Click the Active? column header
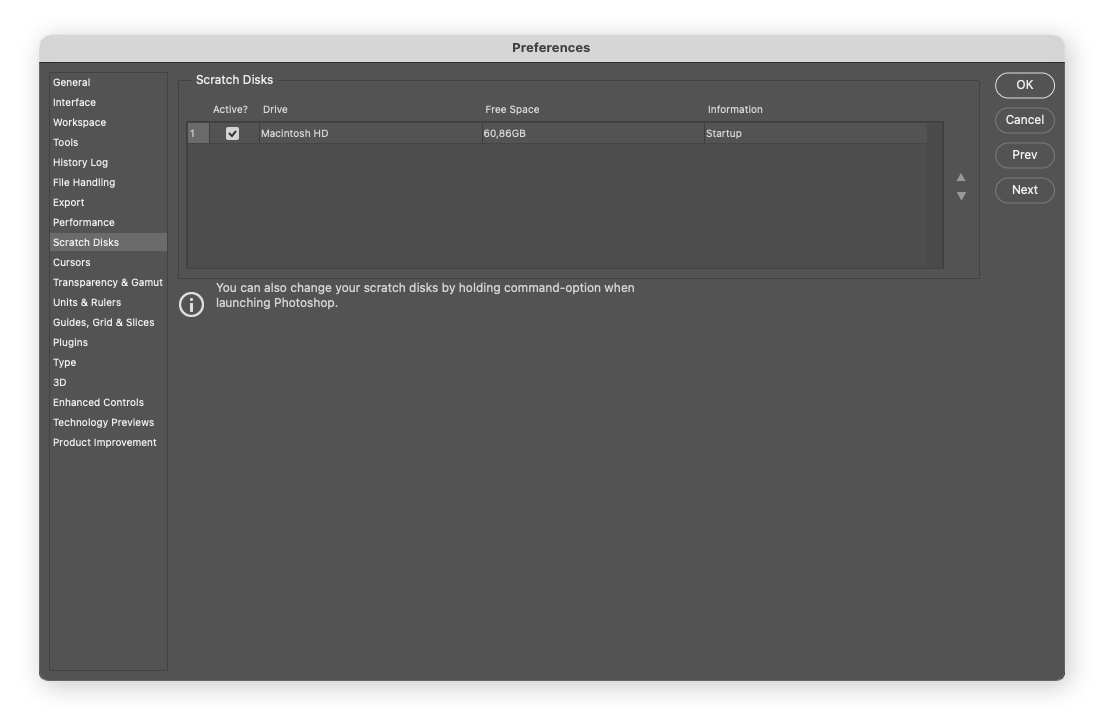This screenshot has width=1098, height=719. tap(230, 110)
